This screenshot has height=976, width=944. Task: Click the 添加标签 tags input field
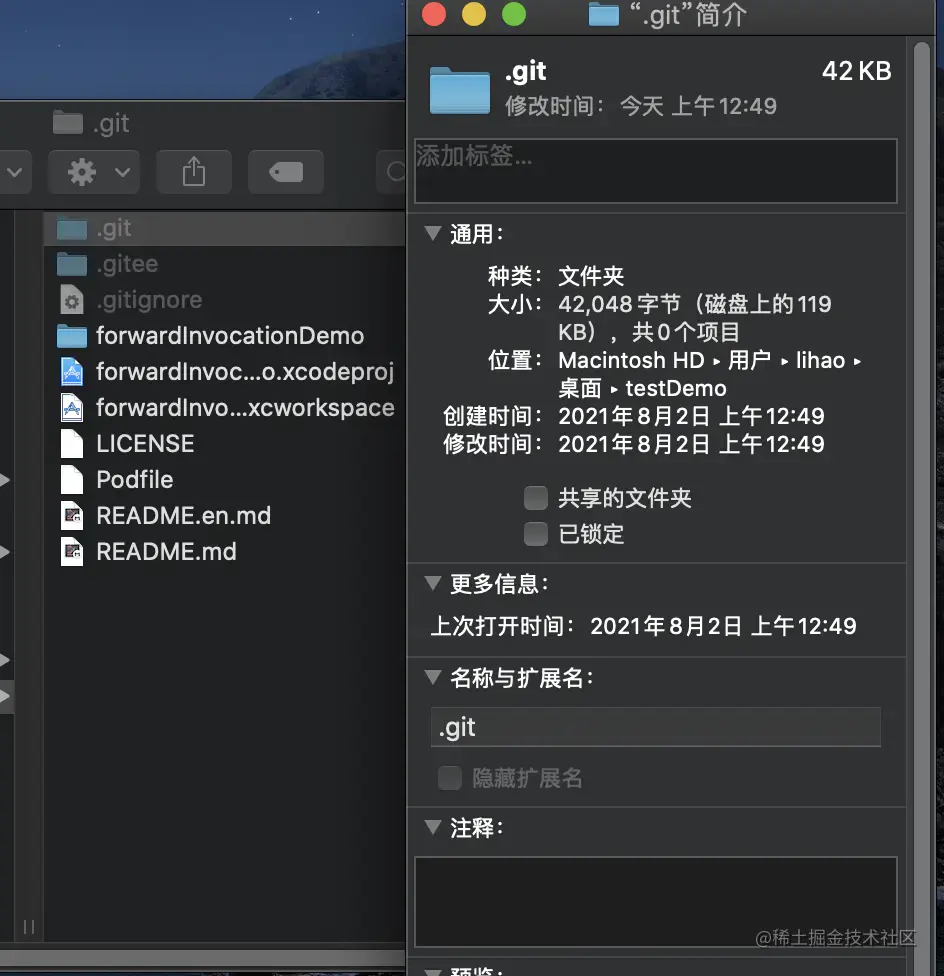(655, 171)
